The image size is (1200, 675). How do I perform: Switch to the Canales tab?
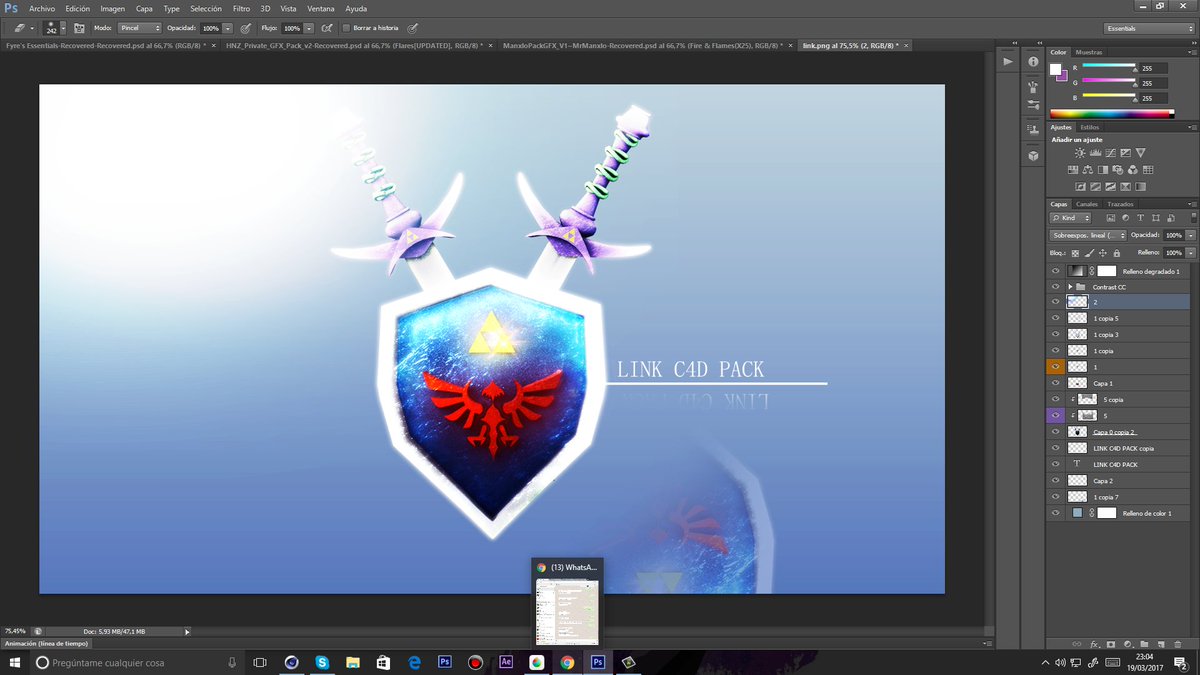click(1087, 204)
